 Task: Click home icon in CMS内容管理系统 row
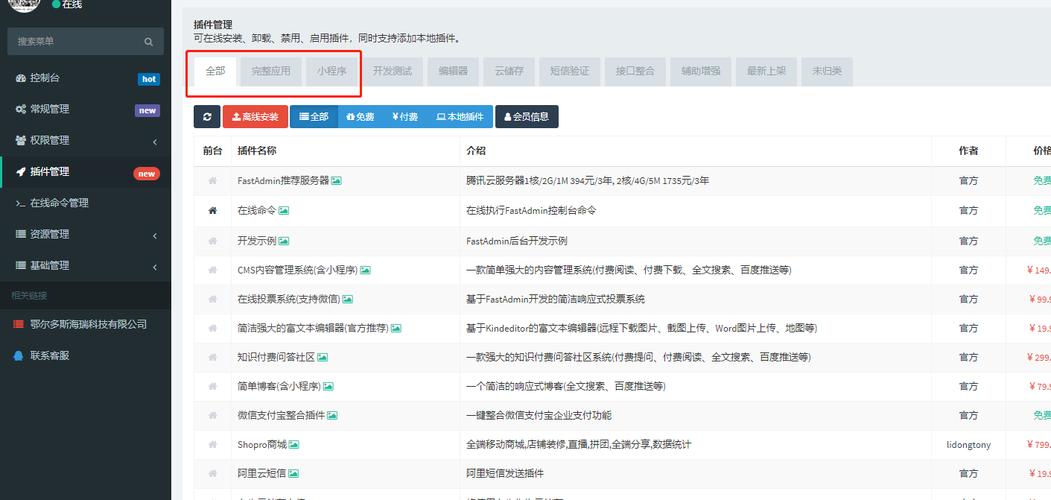212,270
